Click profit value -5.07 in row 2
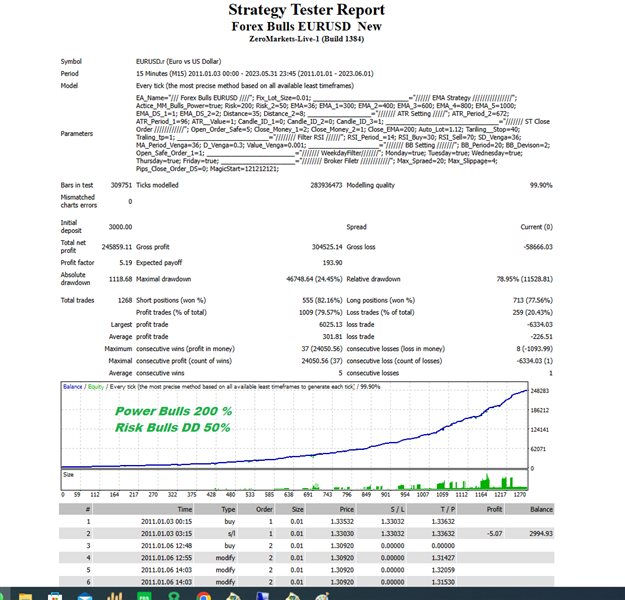Screen dimensions: 625x600 [495, 533]
